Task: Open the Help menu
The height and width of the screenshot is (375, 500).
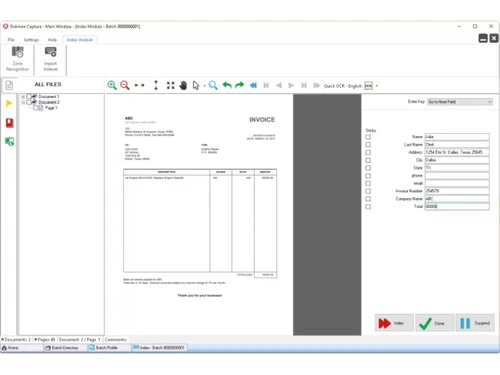Action: pyautogui.click(x=52, y=40)
